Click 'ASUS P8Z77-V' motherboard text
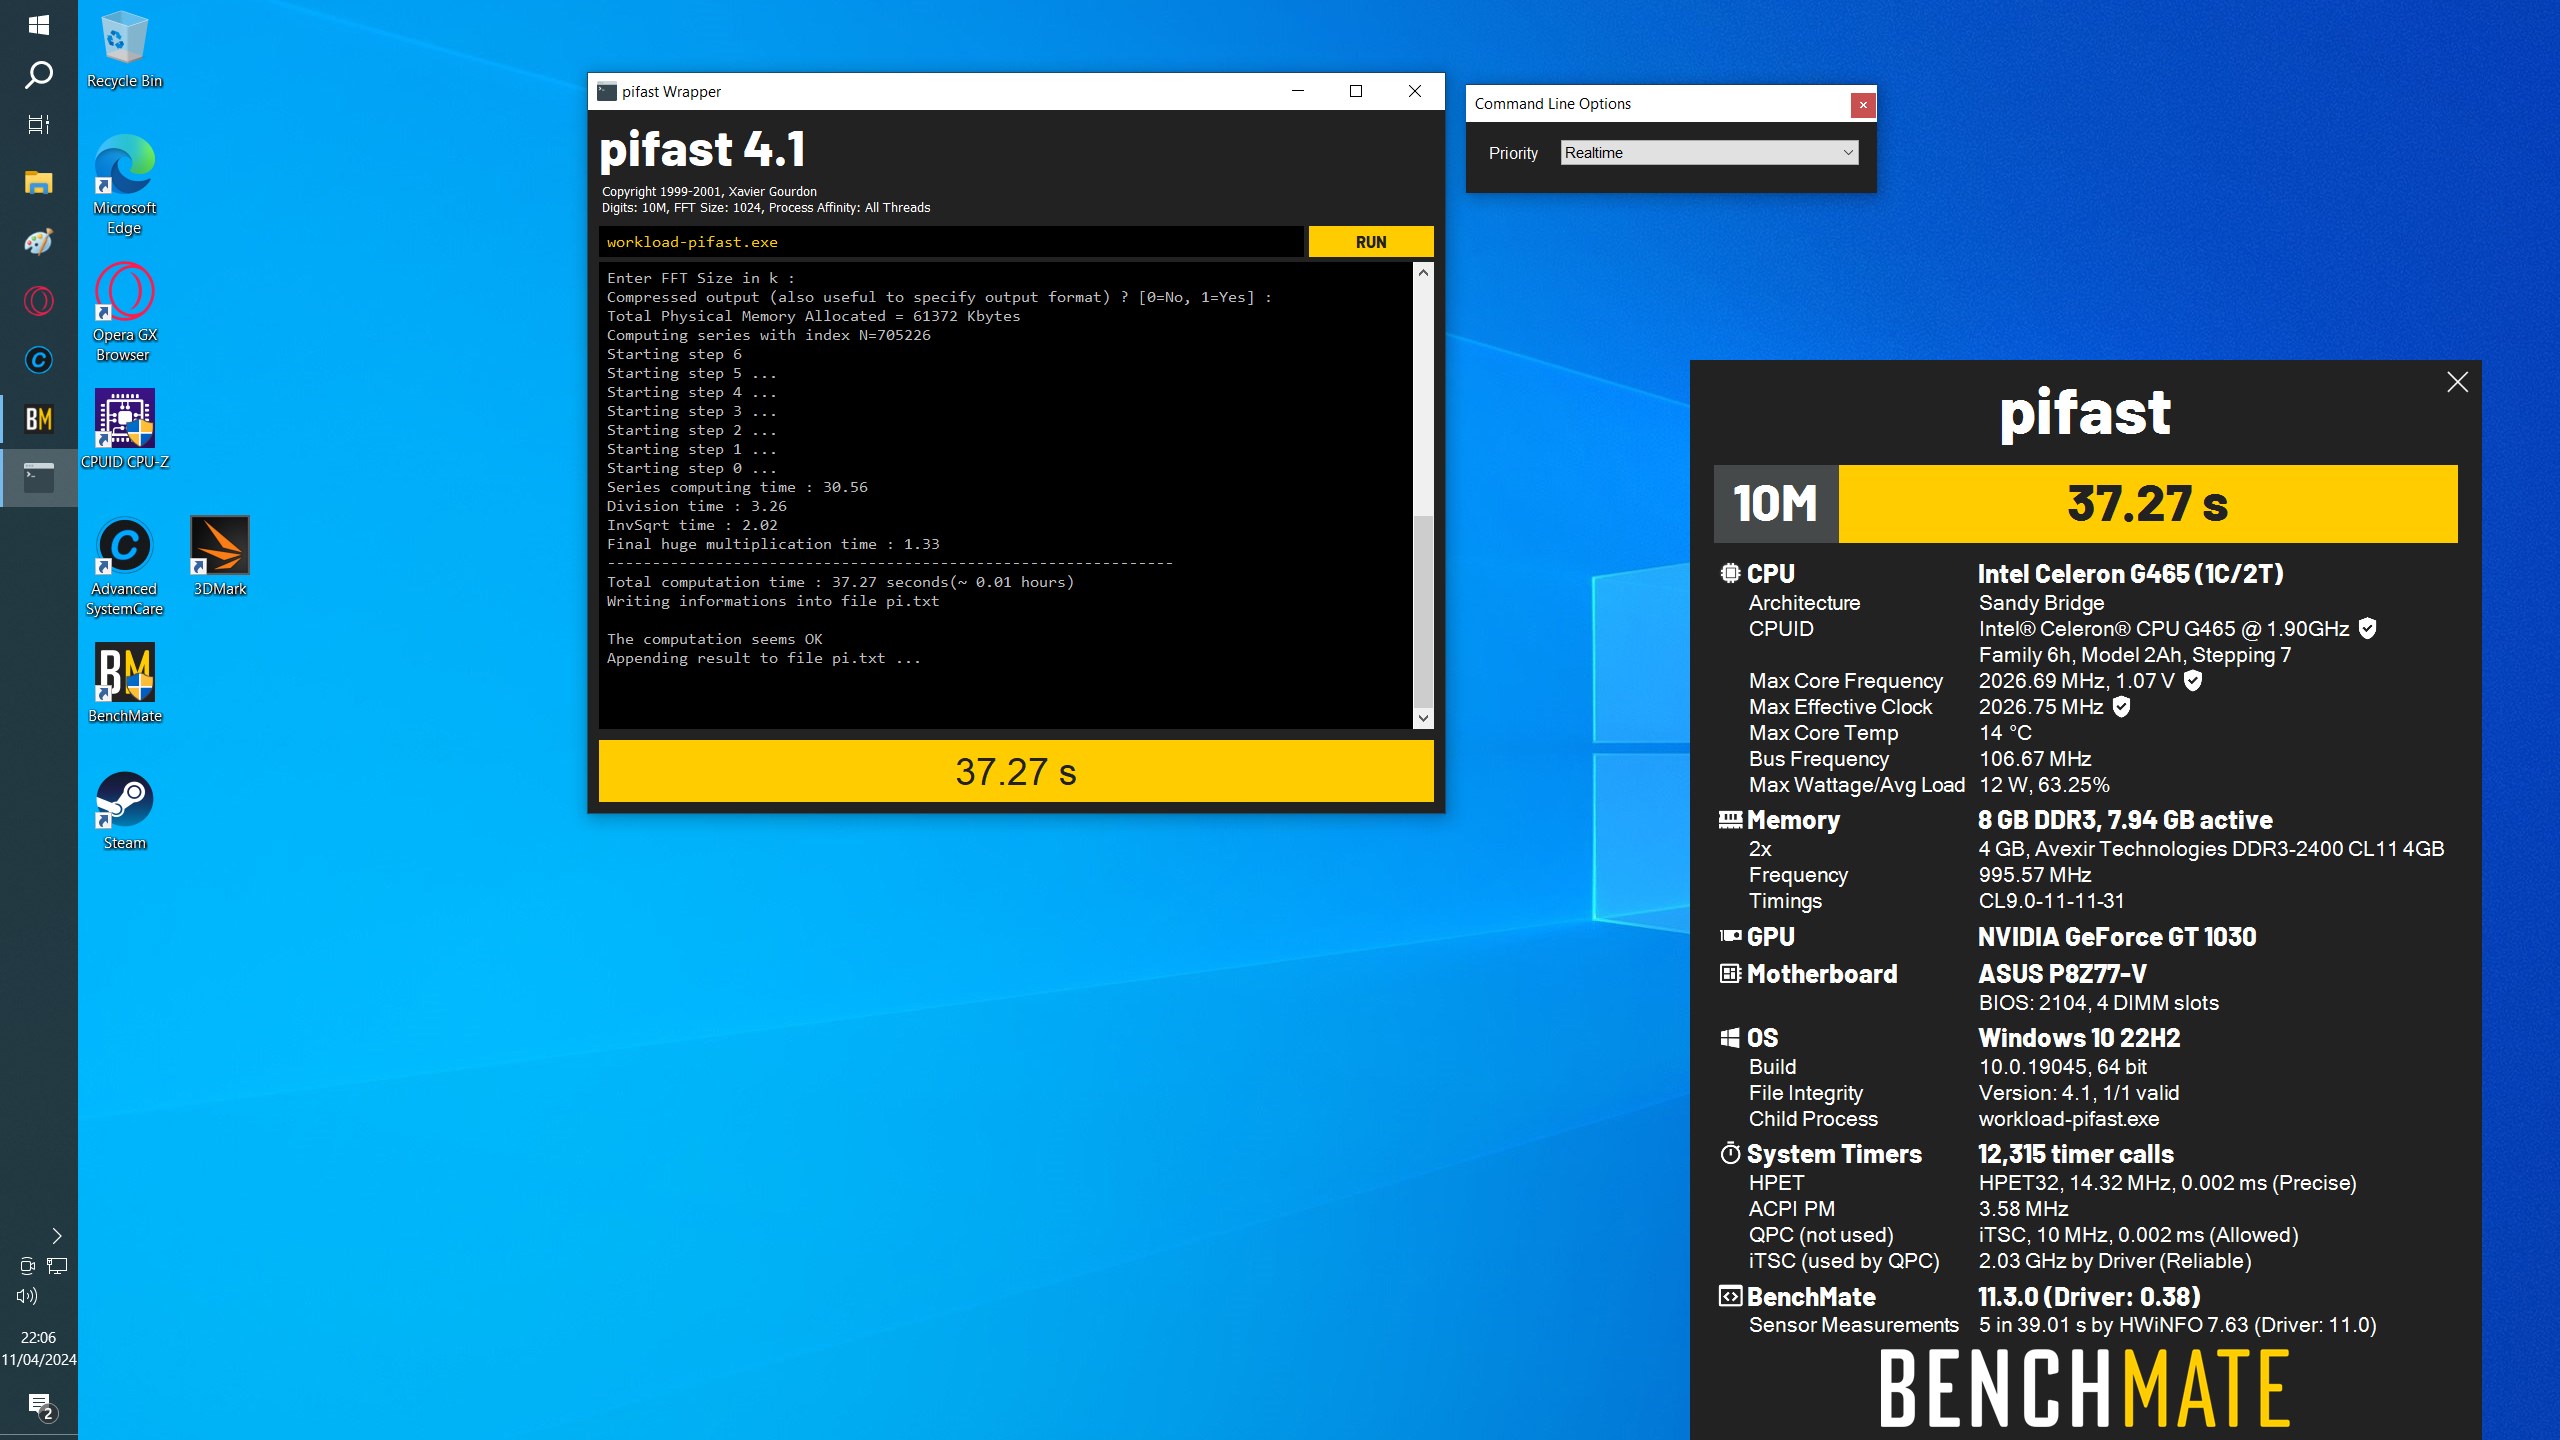This screenshot has height=1440, width=2560. pos(2062,974)
